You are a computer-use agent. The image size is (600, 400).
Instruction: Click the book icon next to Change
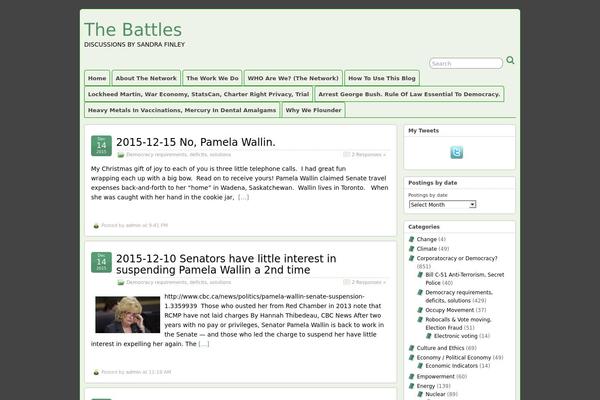point(412,239)
